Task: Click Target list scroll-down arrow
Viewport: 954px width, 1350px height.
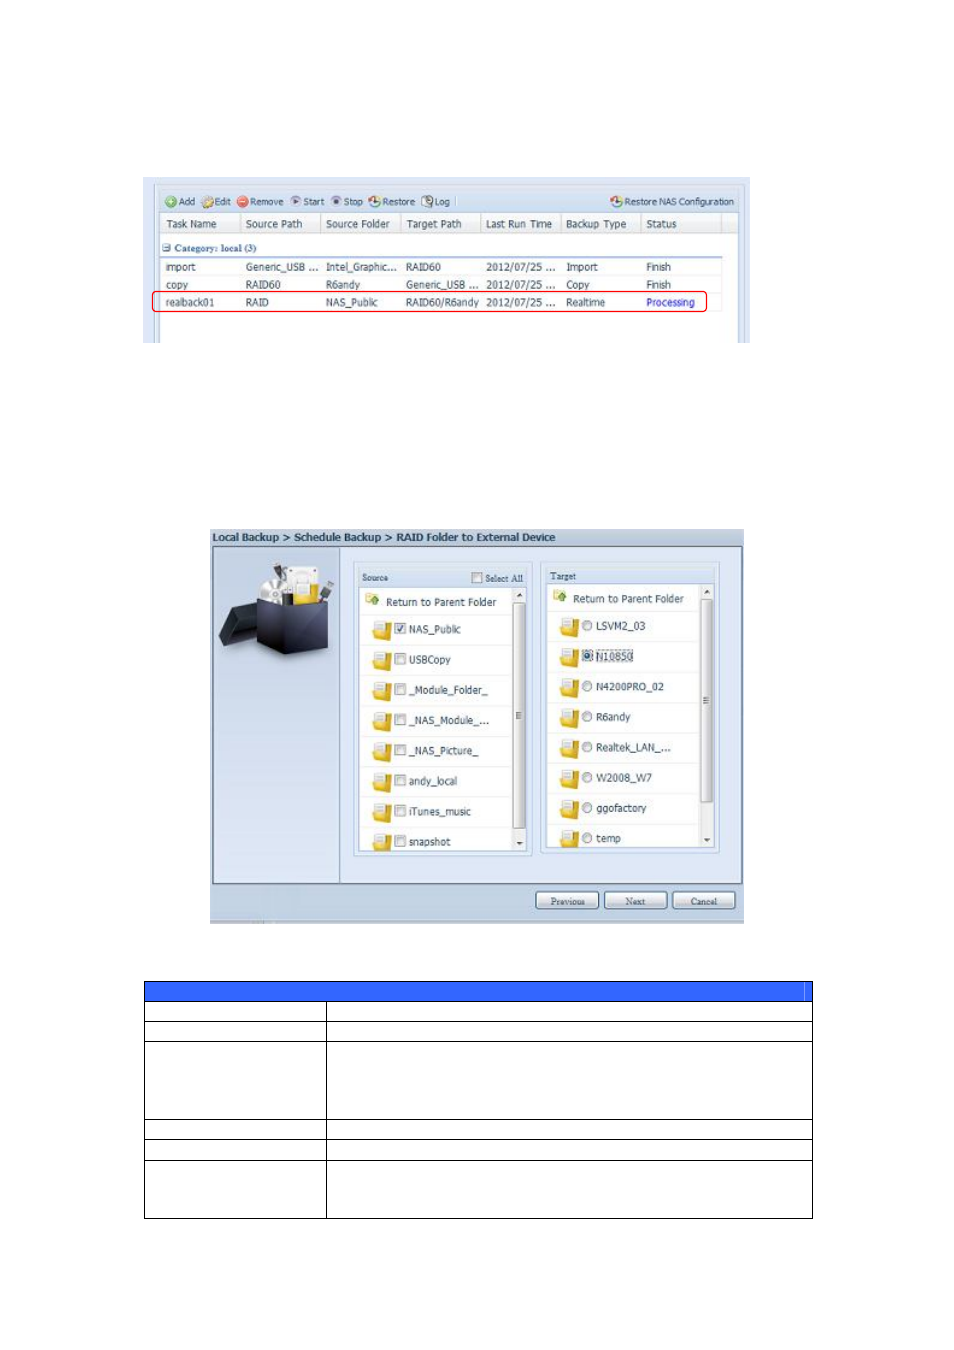Action: point(707,840)
